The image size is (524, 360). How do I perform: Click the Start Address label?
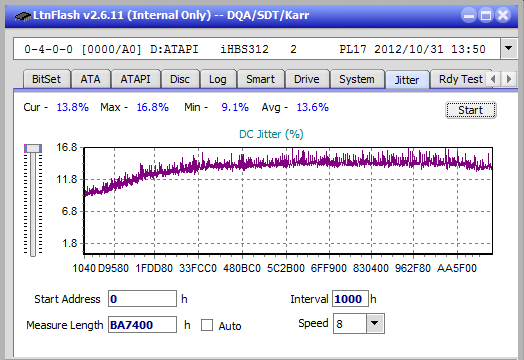(67, 299)
